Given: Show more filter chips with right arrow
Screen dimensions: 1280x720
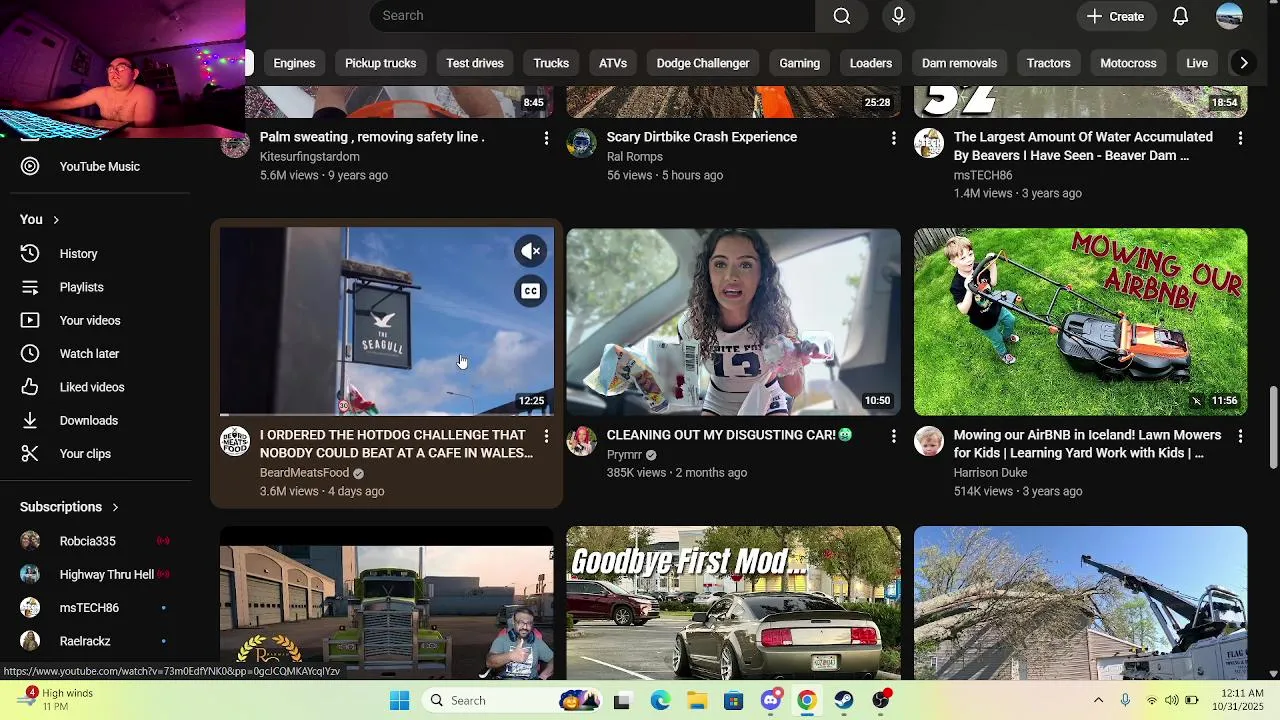Looking at the screenshot, I should tap(1243, 63).
